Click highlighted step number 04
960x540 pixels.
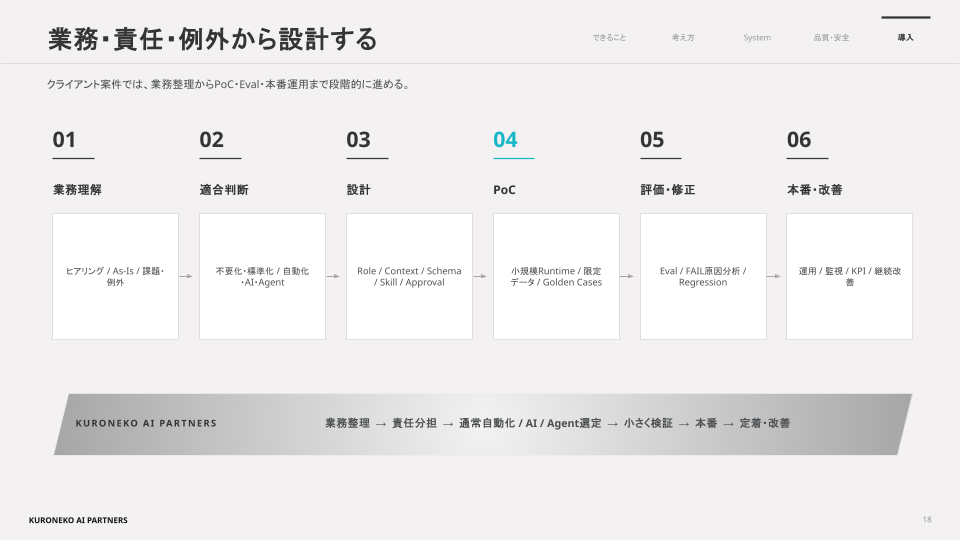pos(506,140)
